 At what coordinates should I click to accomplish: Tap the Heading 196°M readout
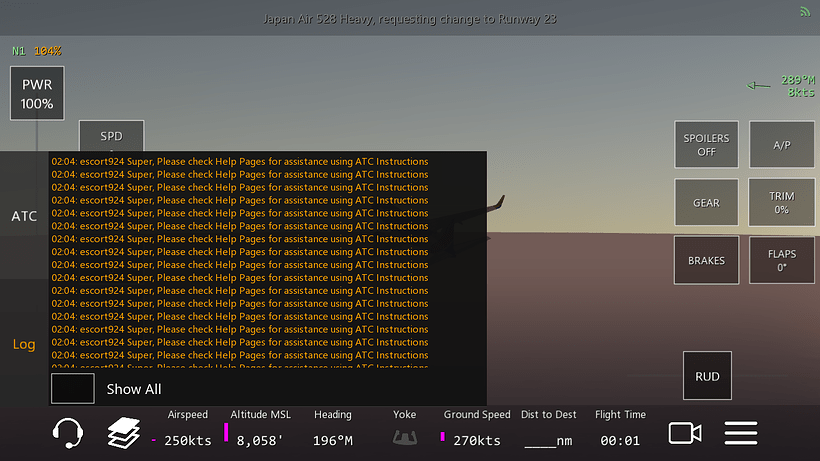pyautogui.click(x=333, y=429)
